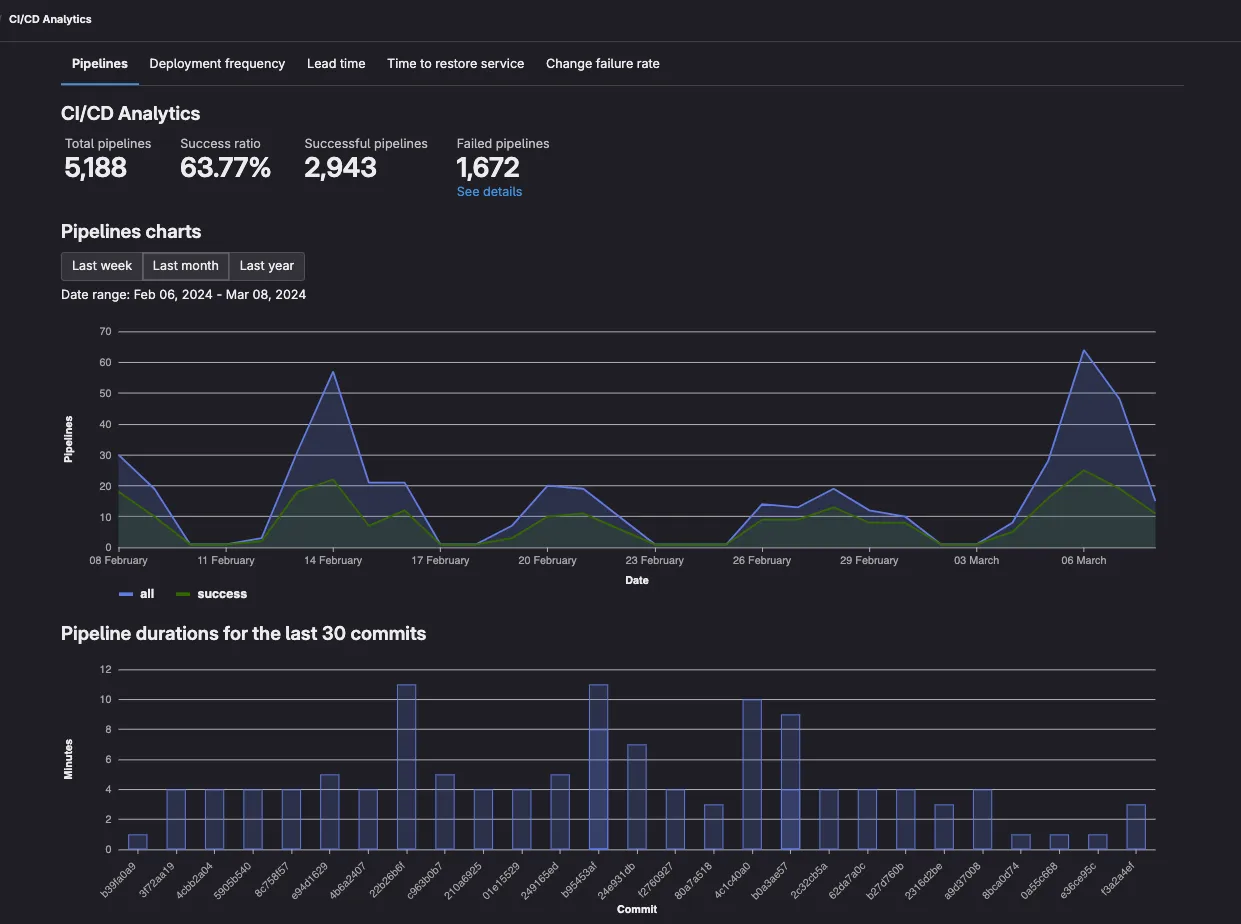
Task: Switch chart range to Last year
Action: (267, 266)
